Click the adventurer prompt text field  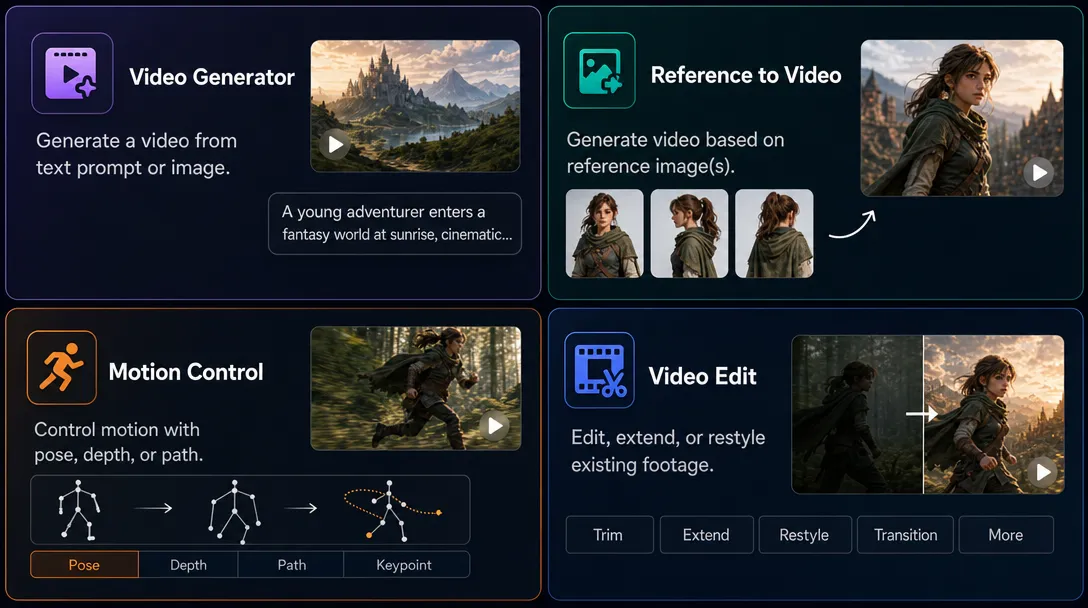coord(395,223)
